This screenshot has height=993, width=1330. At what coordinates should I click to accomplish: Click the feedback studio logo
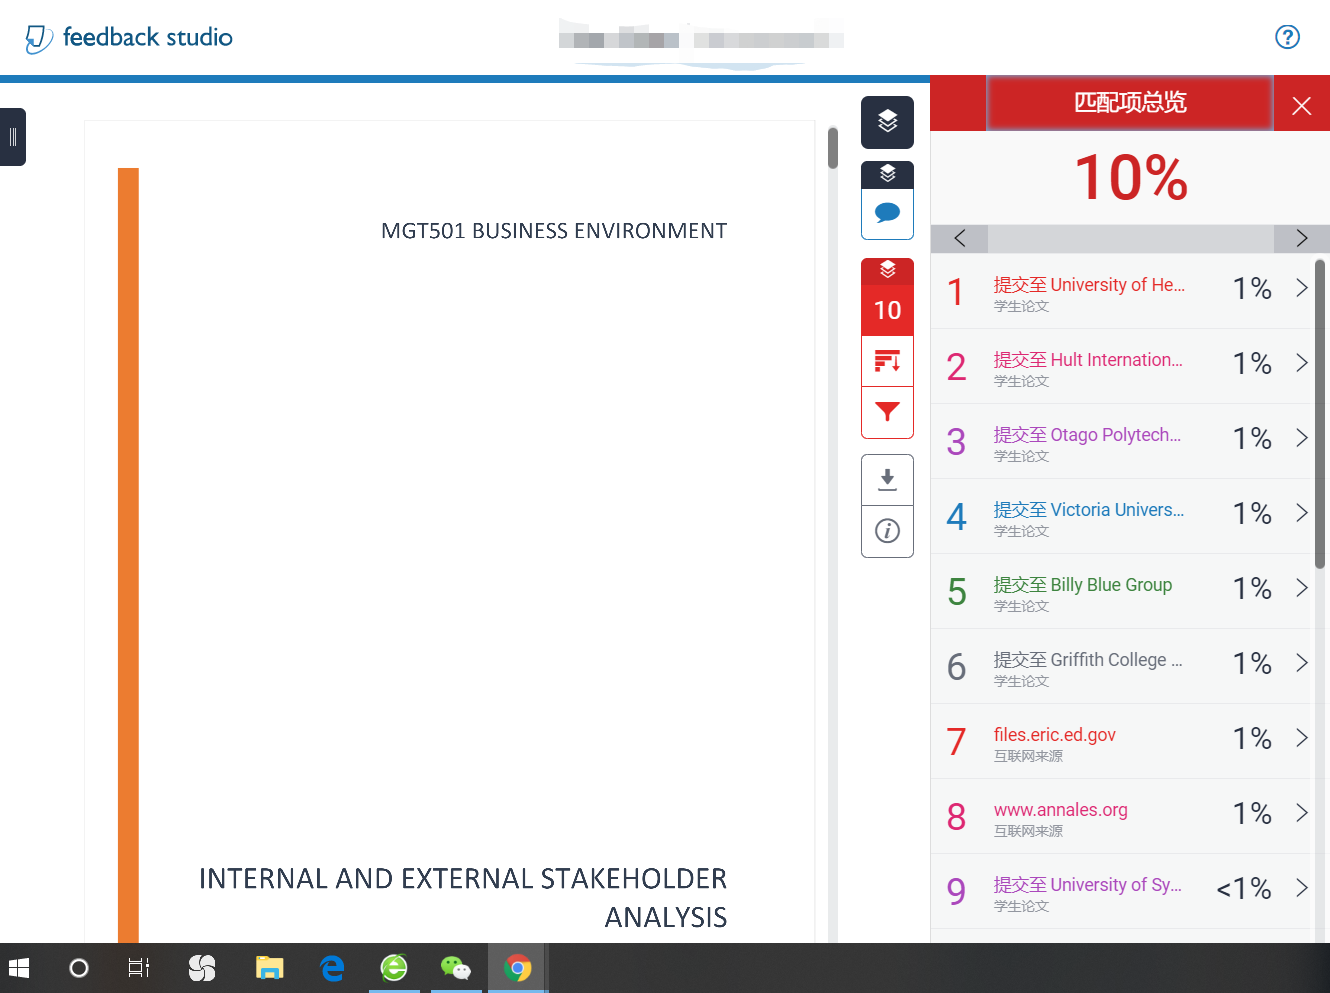pyautogui.click(x=129, y=38)
